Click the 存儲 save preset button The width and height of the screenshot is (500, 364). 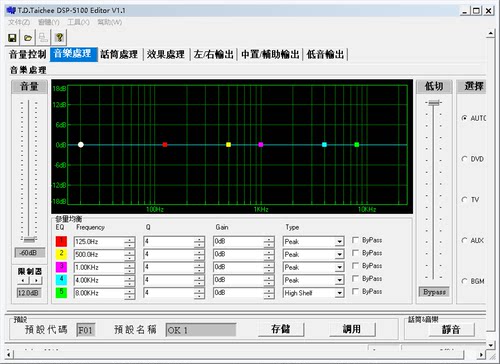[281, 329]
